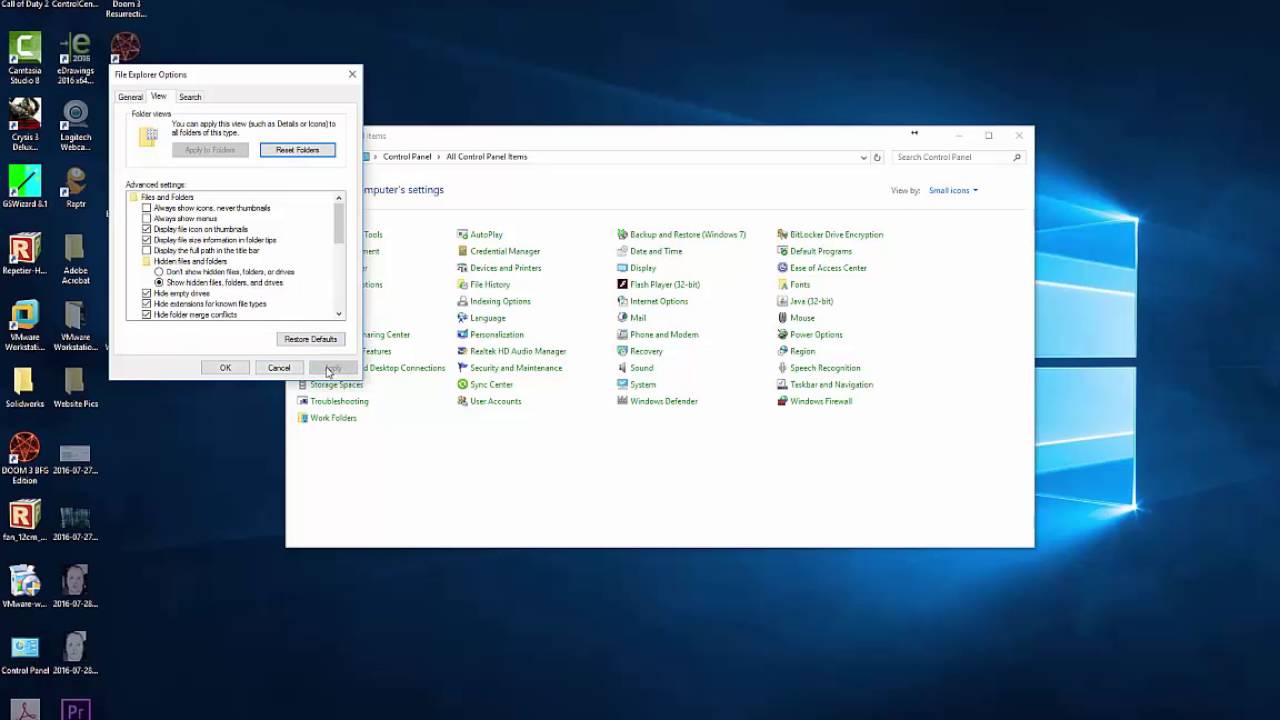Switch to the Search tab
1280x720 pixels.
coord(189,96)
